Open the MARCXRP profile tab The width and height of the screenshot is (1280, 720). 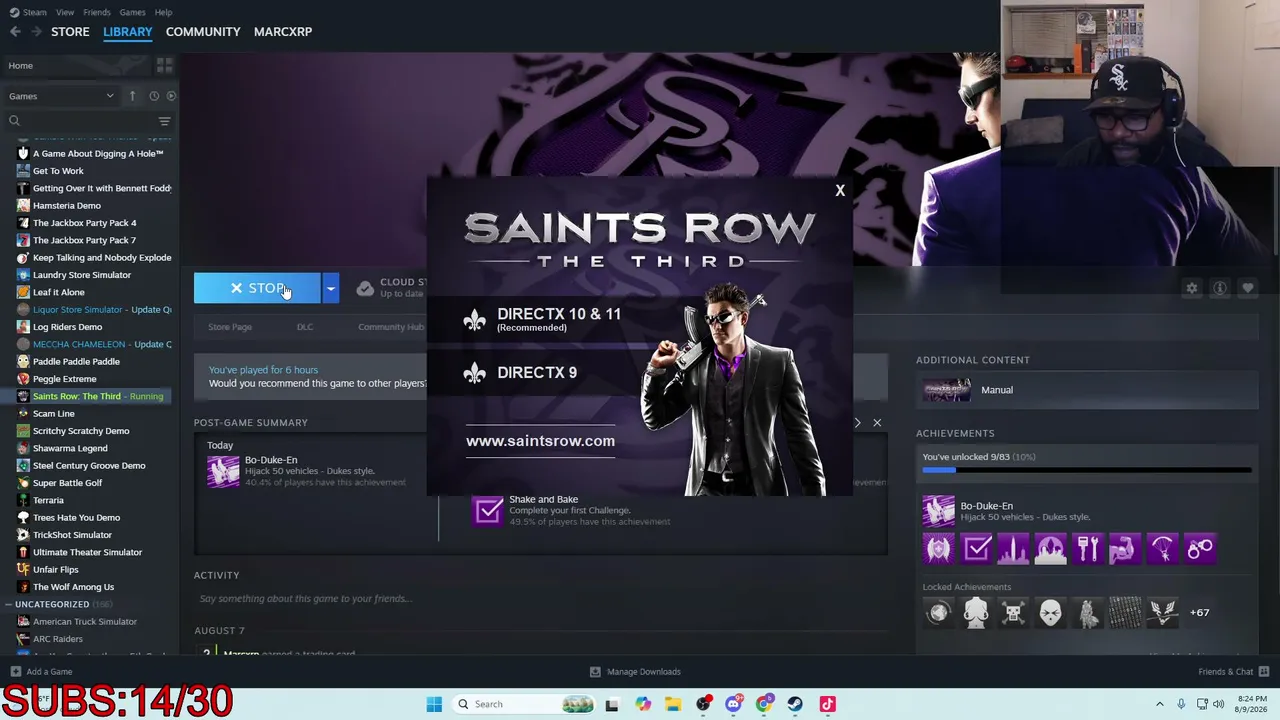(283, 32)
